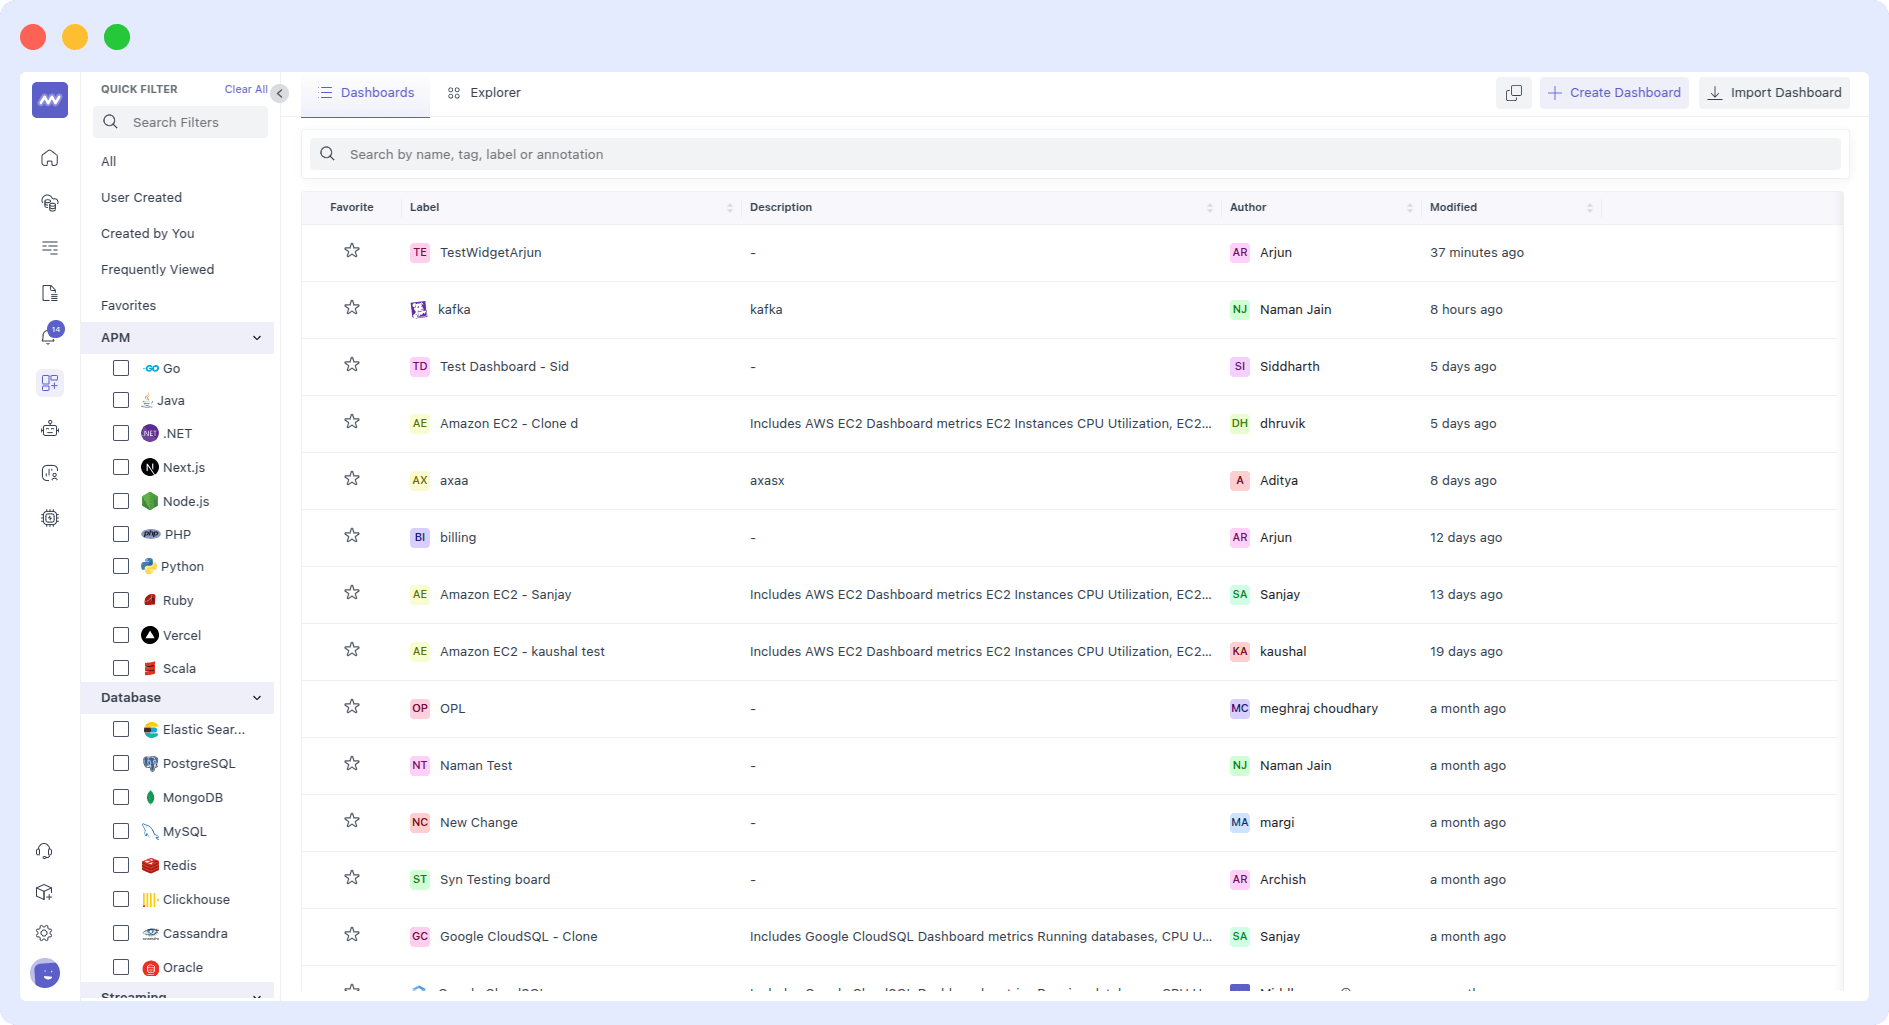Enable the Python filter under APM

point(121,566)
